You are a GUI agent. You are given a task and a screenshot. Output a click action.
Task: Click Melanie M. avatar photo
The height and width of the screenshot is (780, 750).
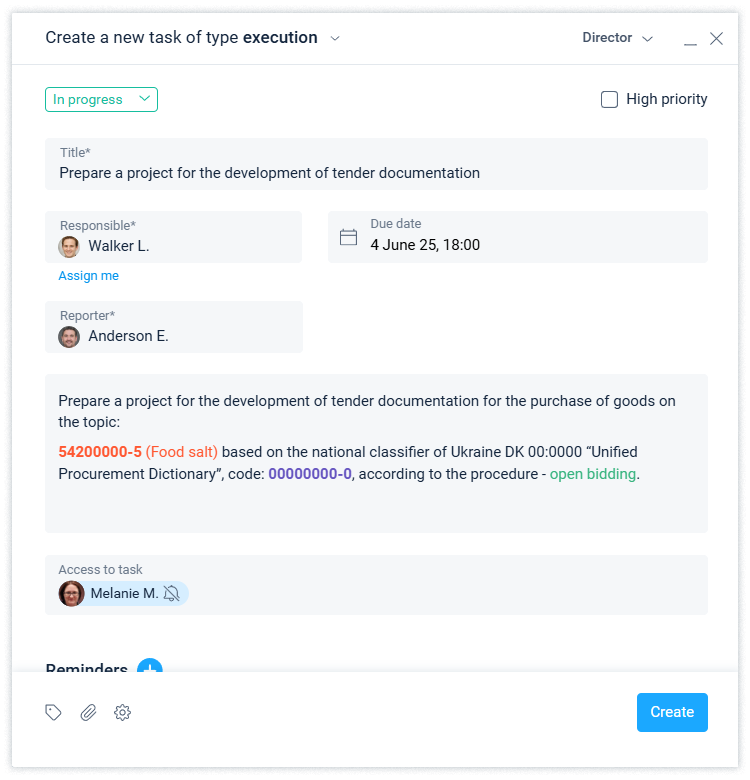[72, 594]
